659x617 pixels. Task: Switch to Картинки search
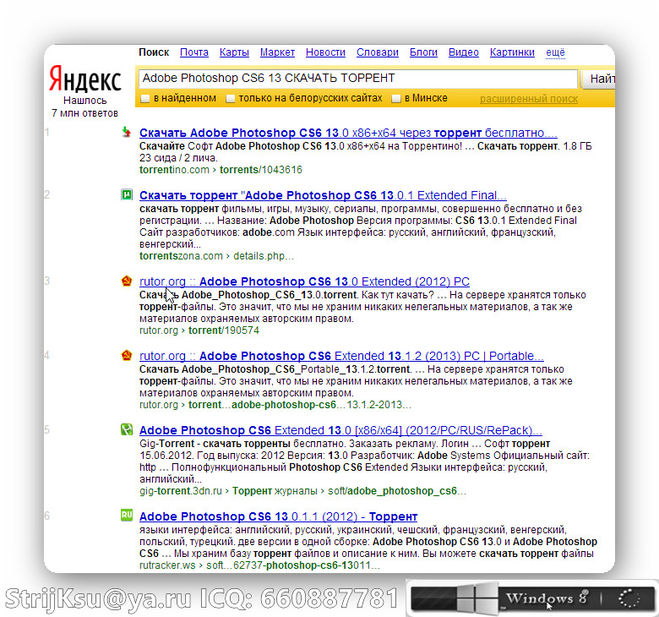point(512,53)
